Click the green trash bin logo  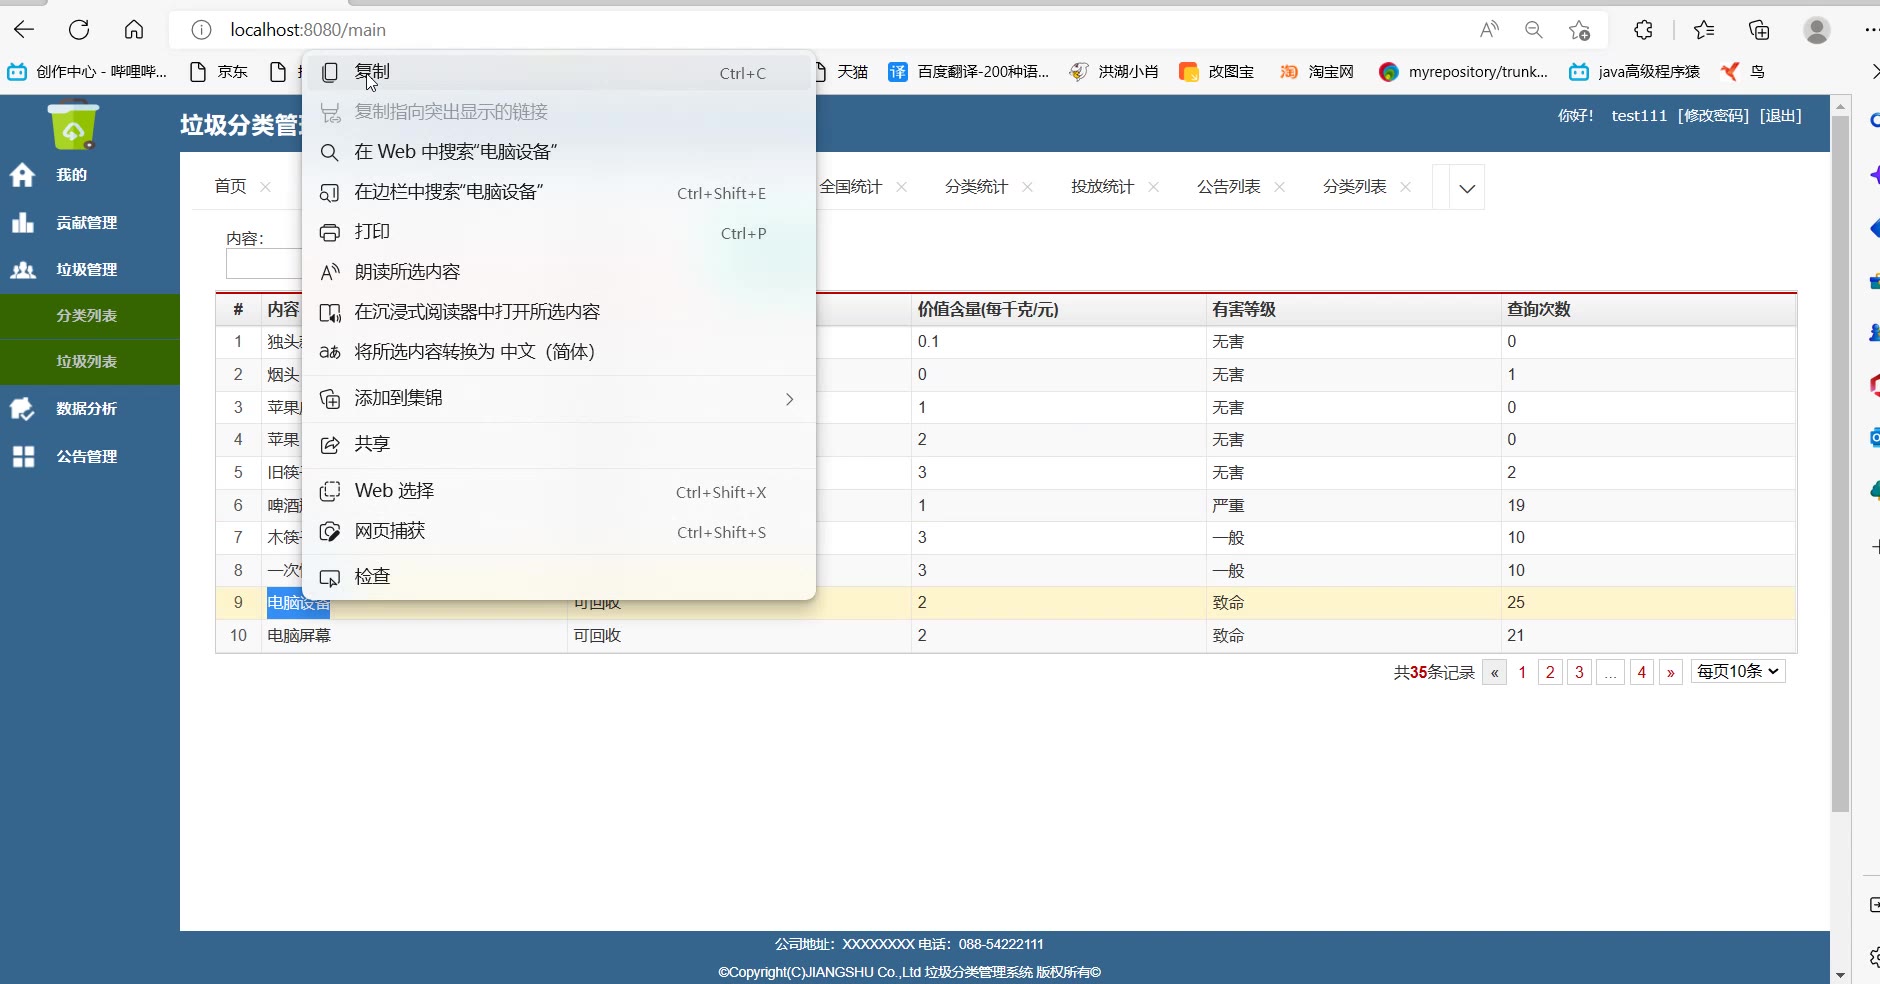(x=73, y=126)
